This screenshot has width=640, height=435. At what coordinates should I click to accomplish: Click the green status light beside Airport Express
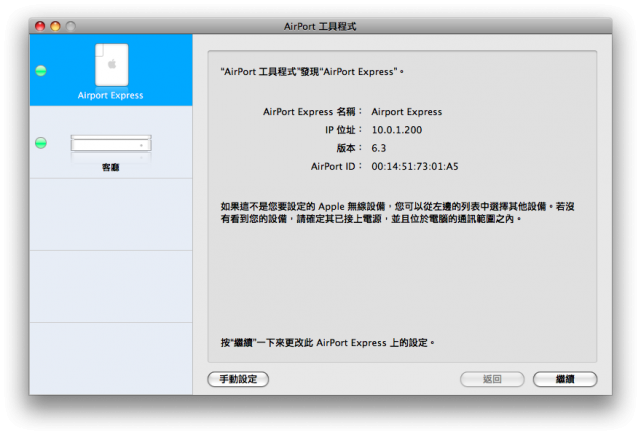pyautogui.click(x=41, y=71)
